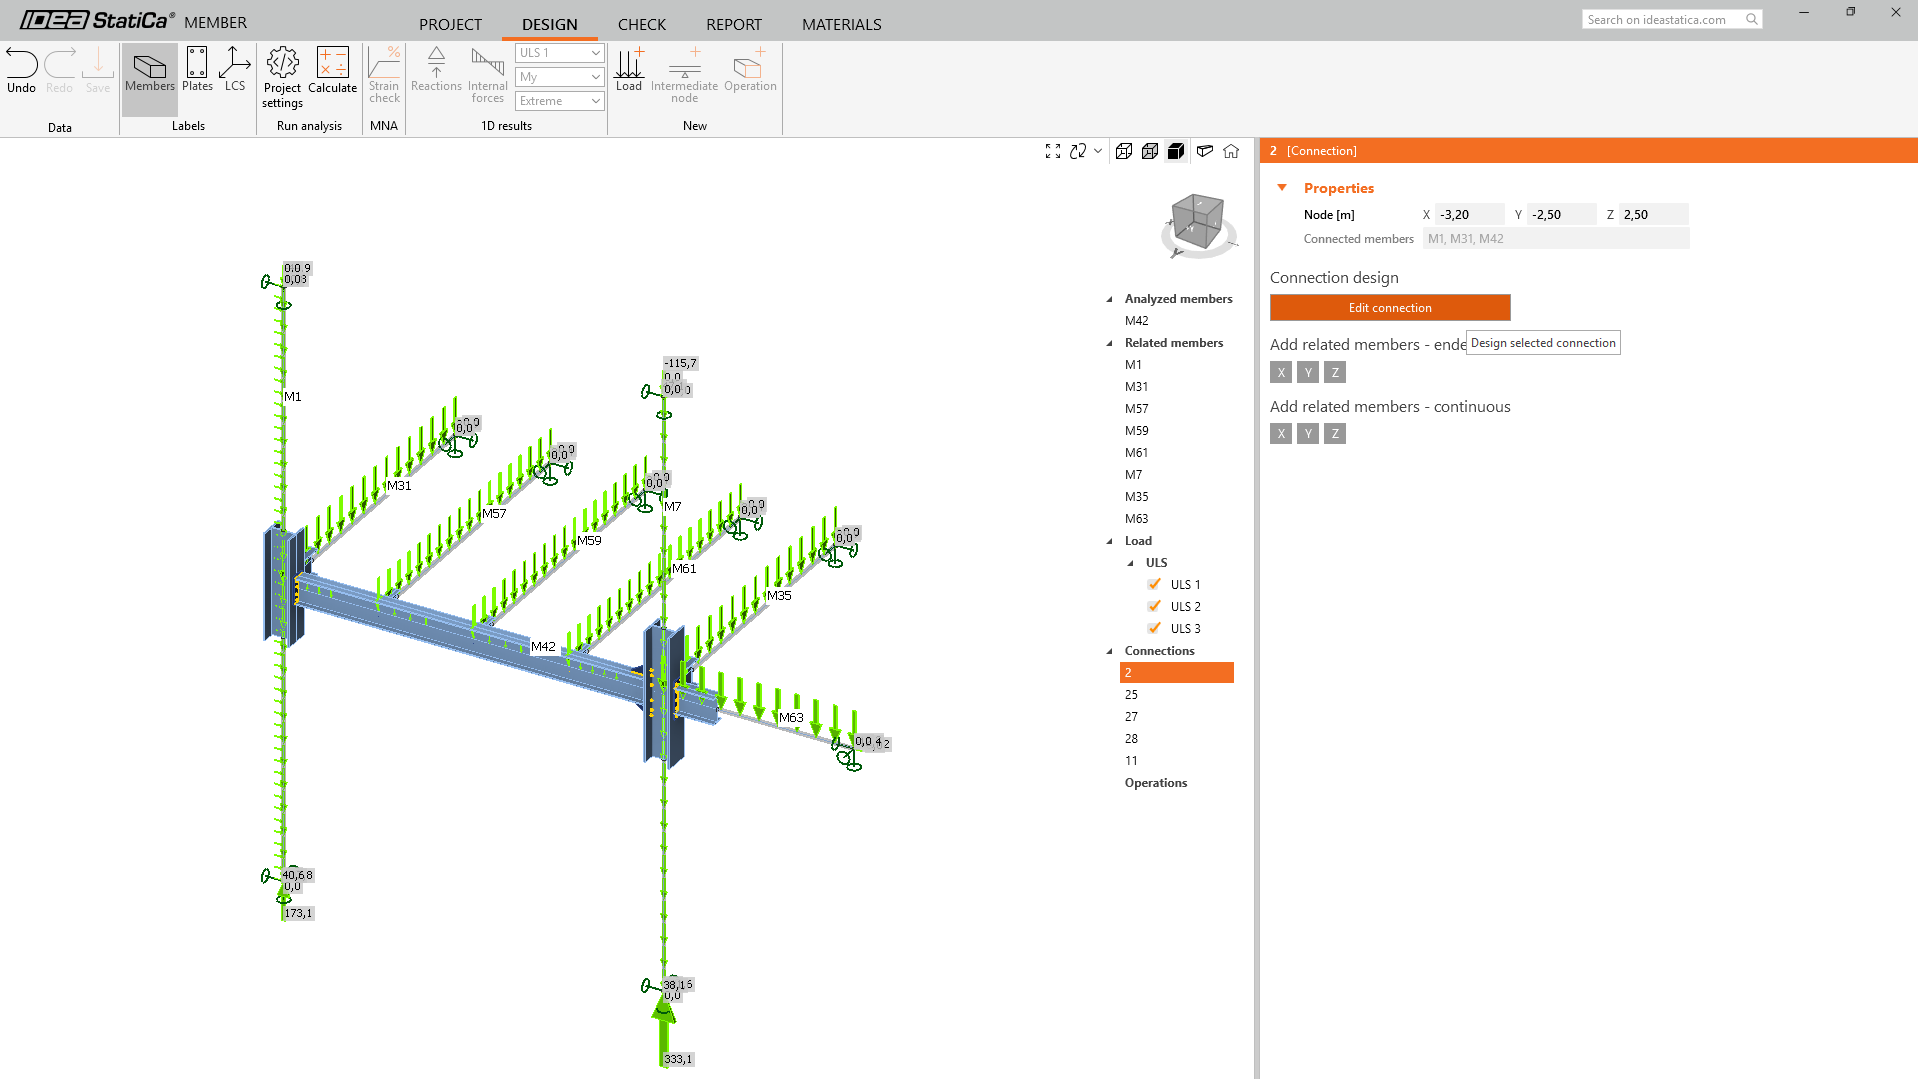This screenshot has width=1918, height=1079.
Task: Show Internal forces results
Action: (488, 75)
